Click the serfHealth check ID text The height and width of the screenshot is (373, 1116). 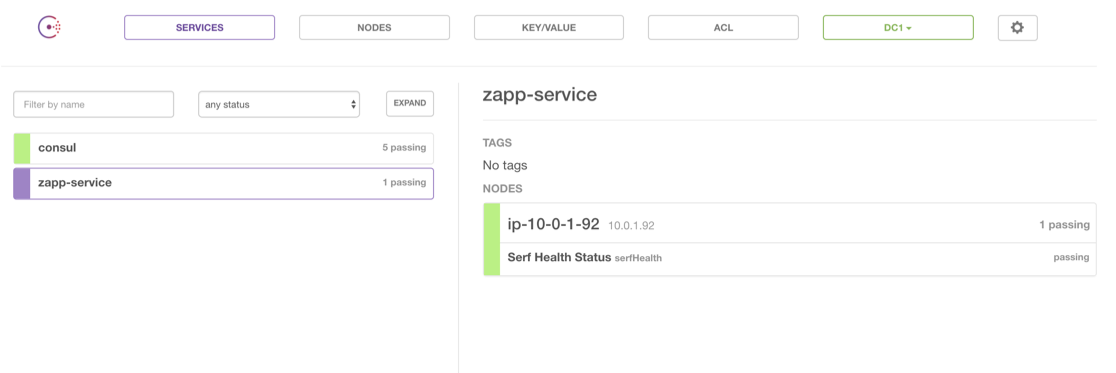(x=638, y=258)
